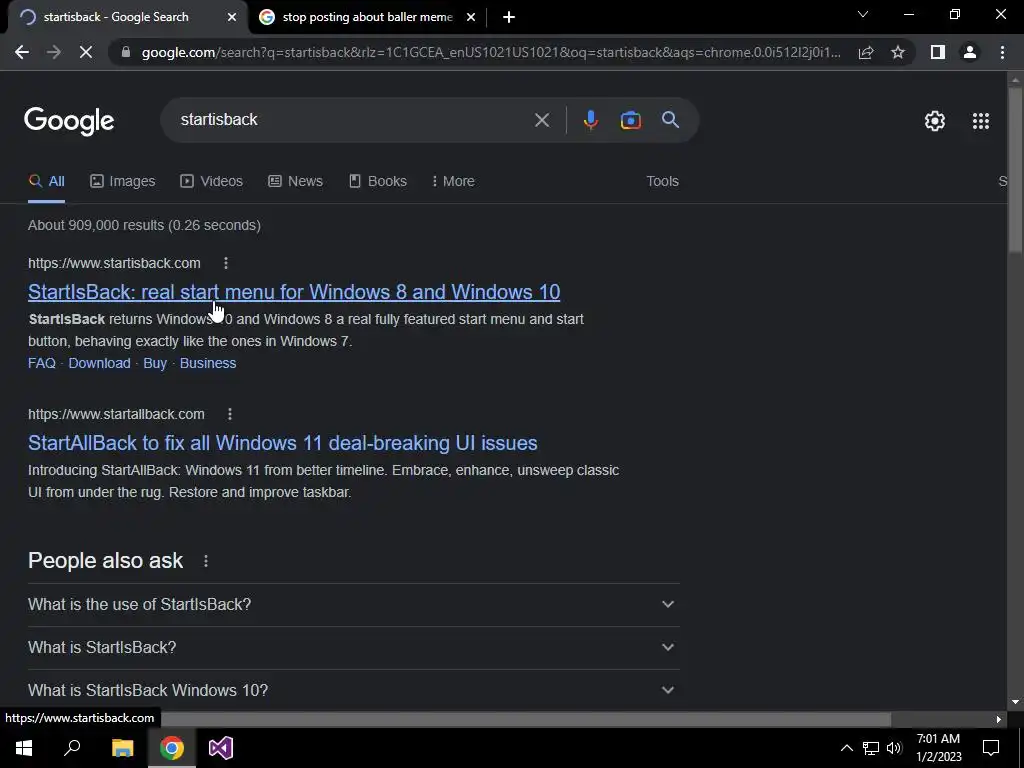Open the Buy sitelink
The width and height of the screenshot is (1024, 768).
tap(155, 363)
